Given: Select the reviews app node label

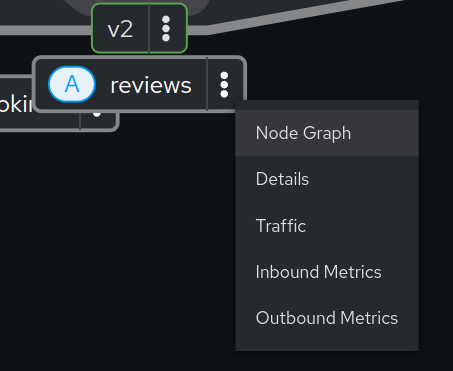Looking at the screenshot, I should (151, 85).
